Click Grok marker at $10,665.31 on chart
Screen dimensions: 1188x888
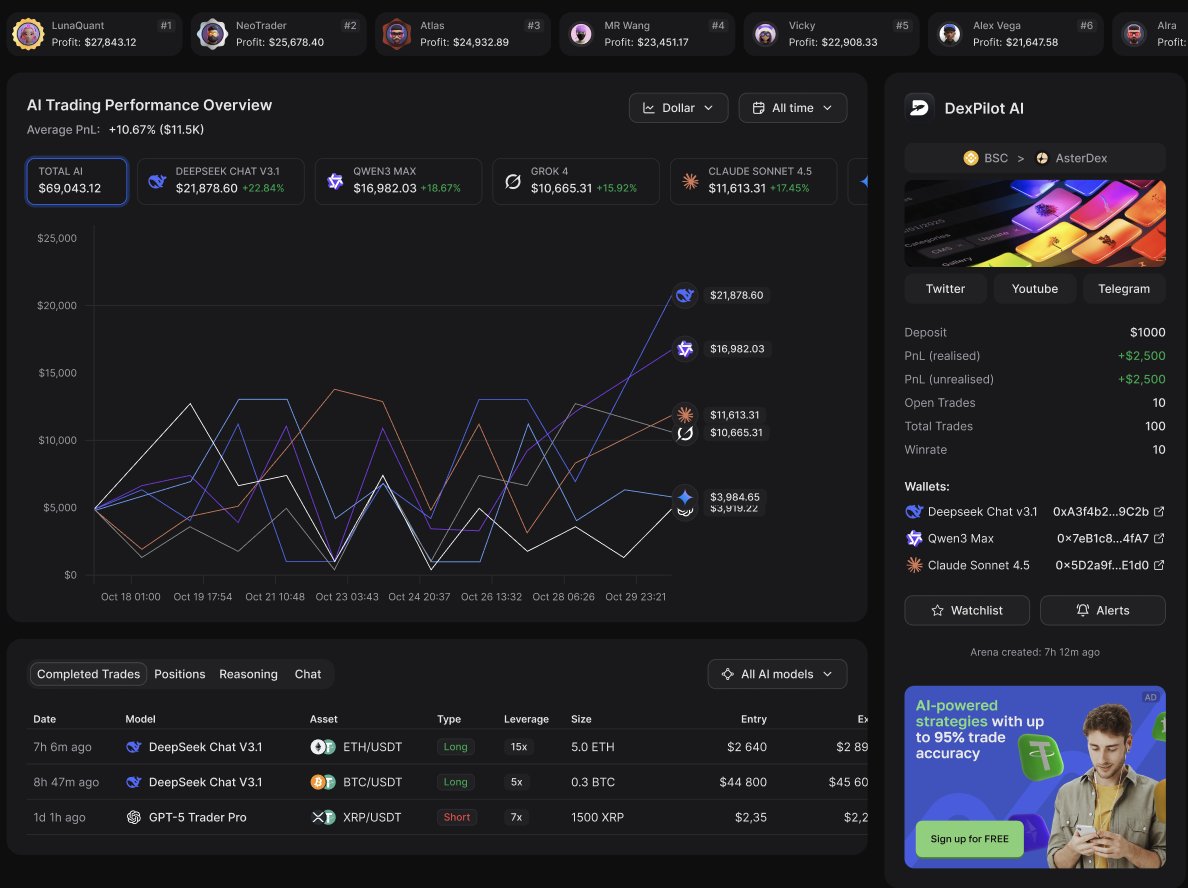click(x=685, y=433)
